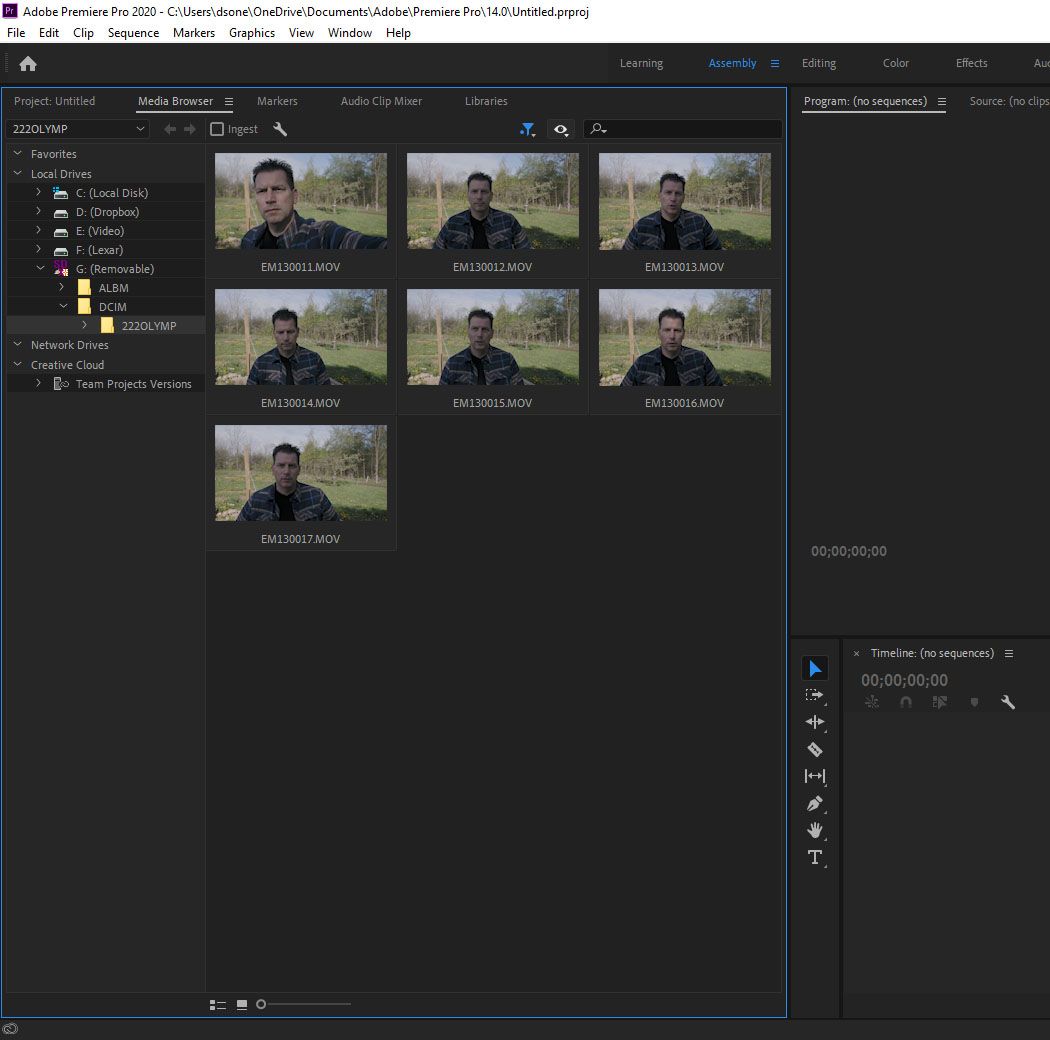Open the Timeline settings wrench icon
This screenshot has height=1040, width=1050.
click(x=1008, y=702)
